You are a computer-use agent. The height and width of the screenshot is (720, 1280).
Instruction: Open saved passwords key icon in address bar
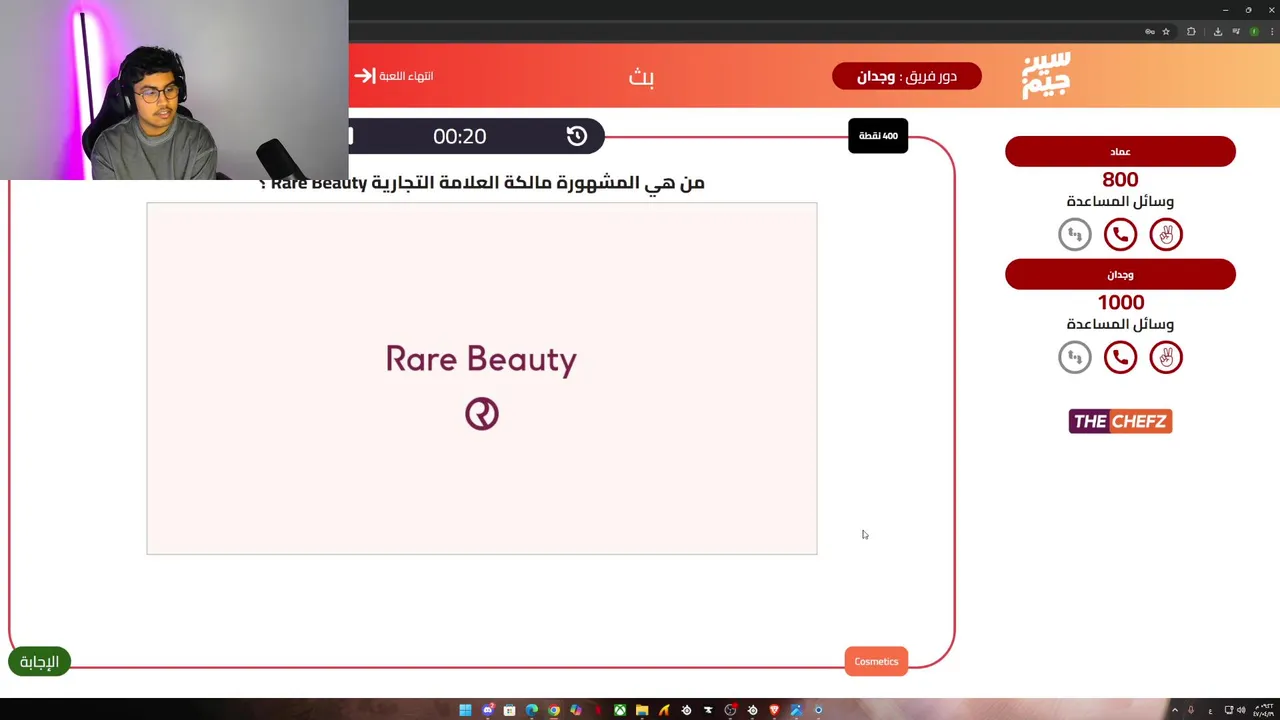coord(1150,32)
